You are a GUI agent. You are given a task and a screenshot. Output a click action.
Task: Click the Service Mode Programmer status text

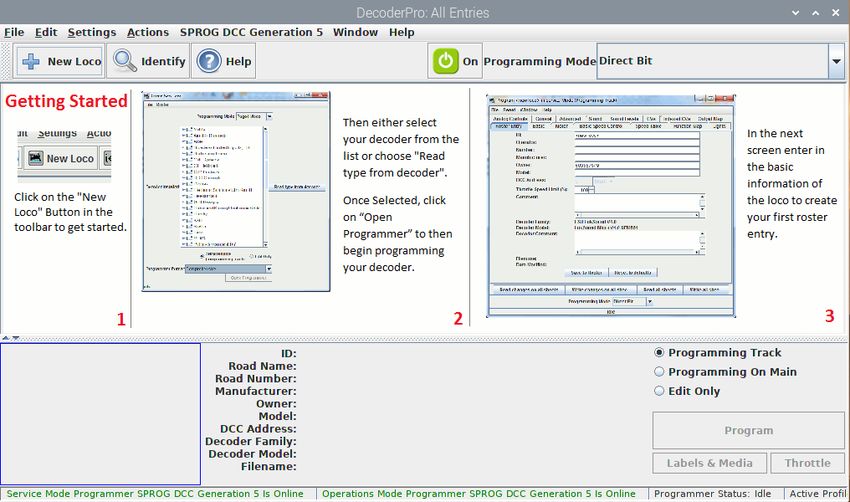(x=155, y=494)
